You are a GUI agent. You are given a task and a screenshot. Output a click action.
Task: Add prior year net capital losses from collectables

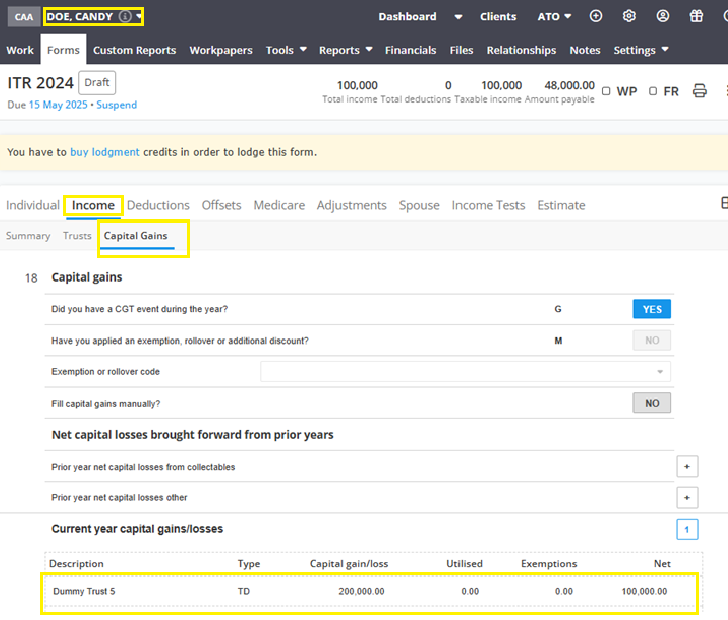(687, 466)
